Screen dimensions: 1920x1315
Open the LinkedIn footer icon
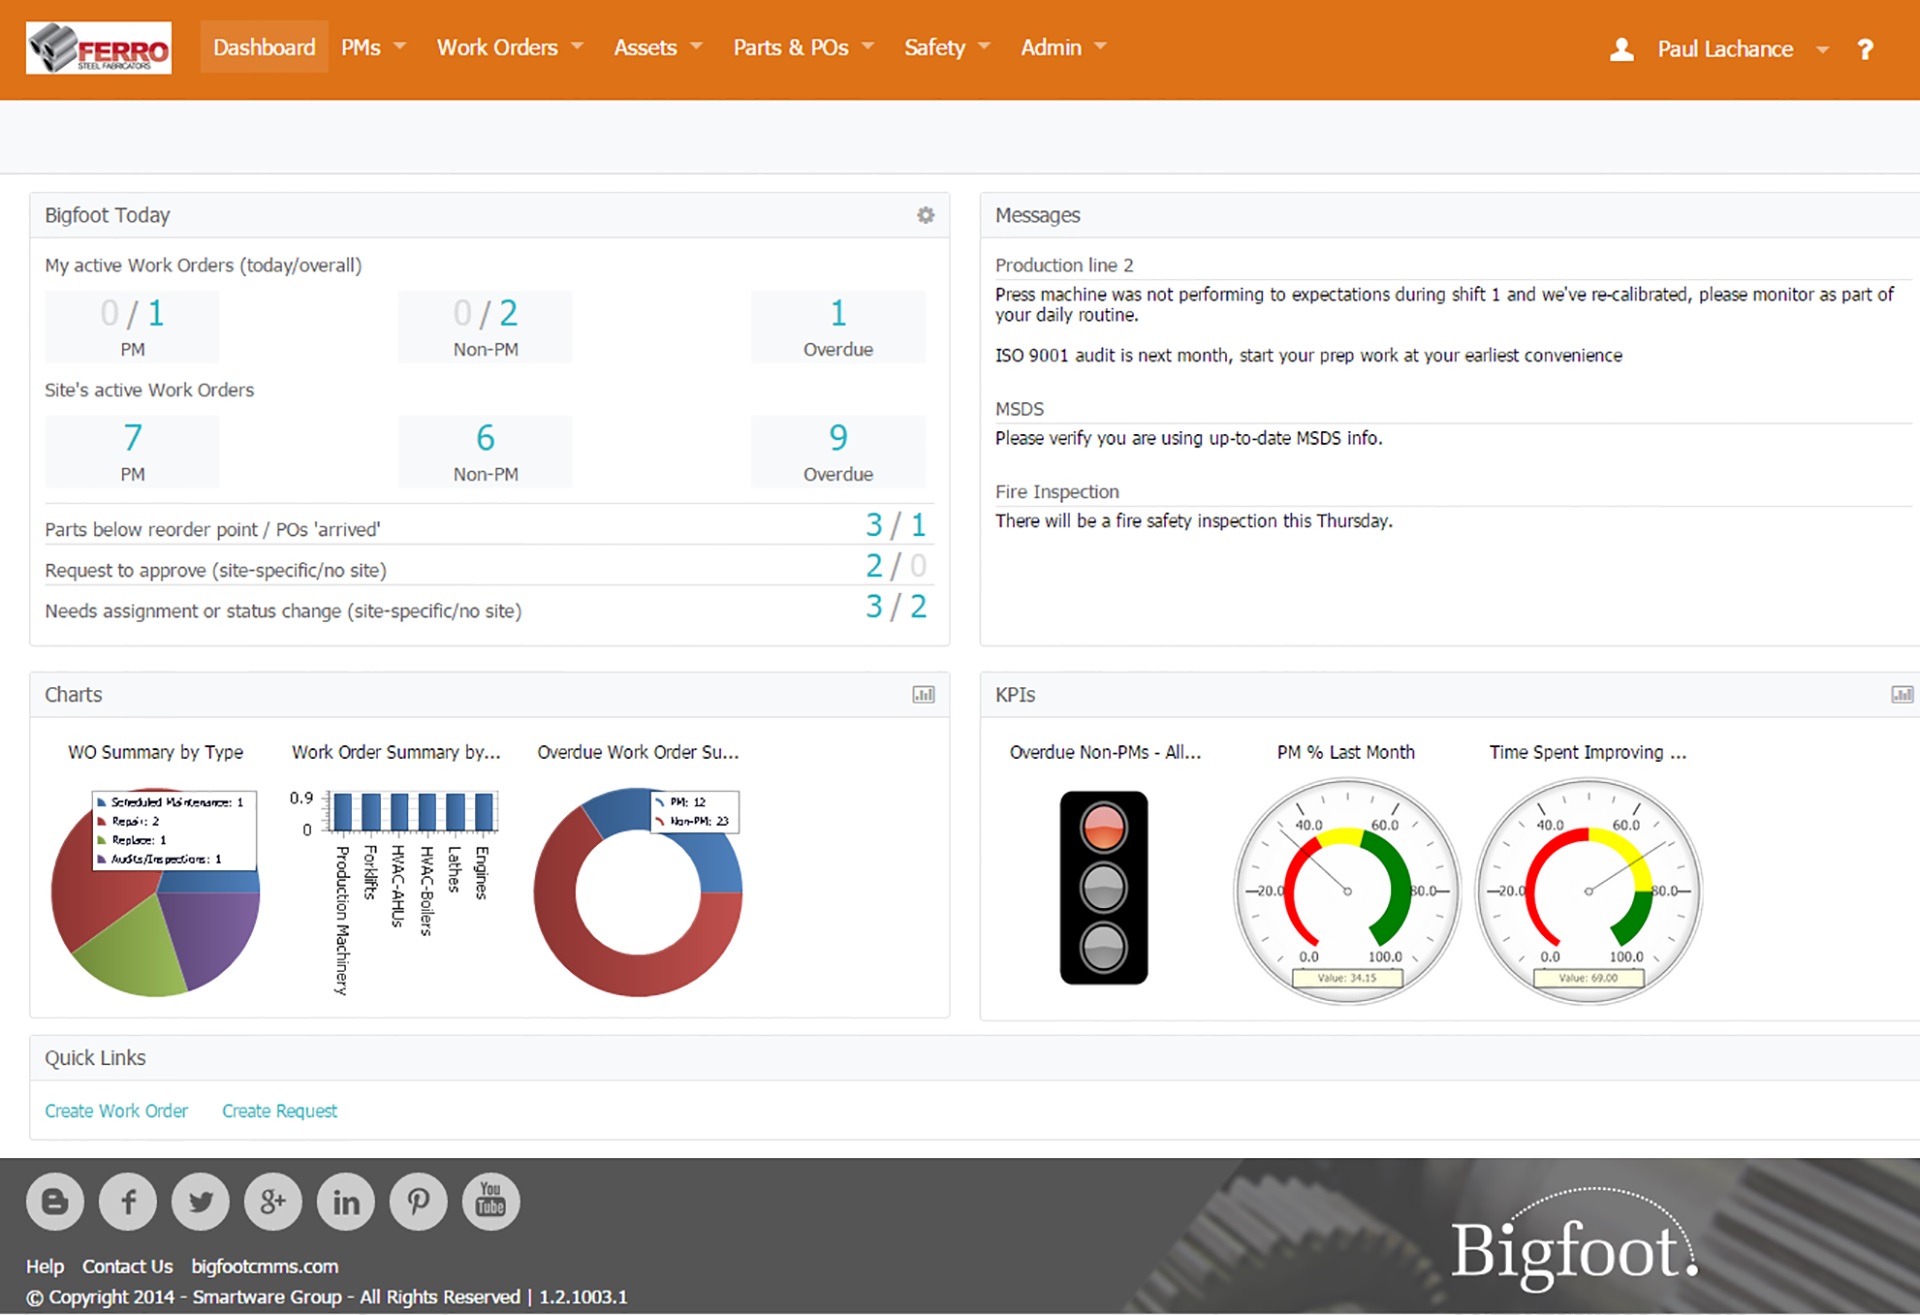346,1201
